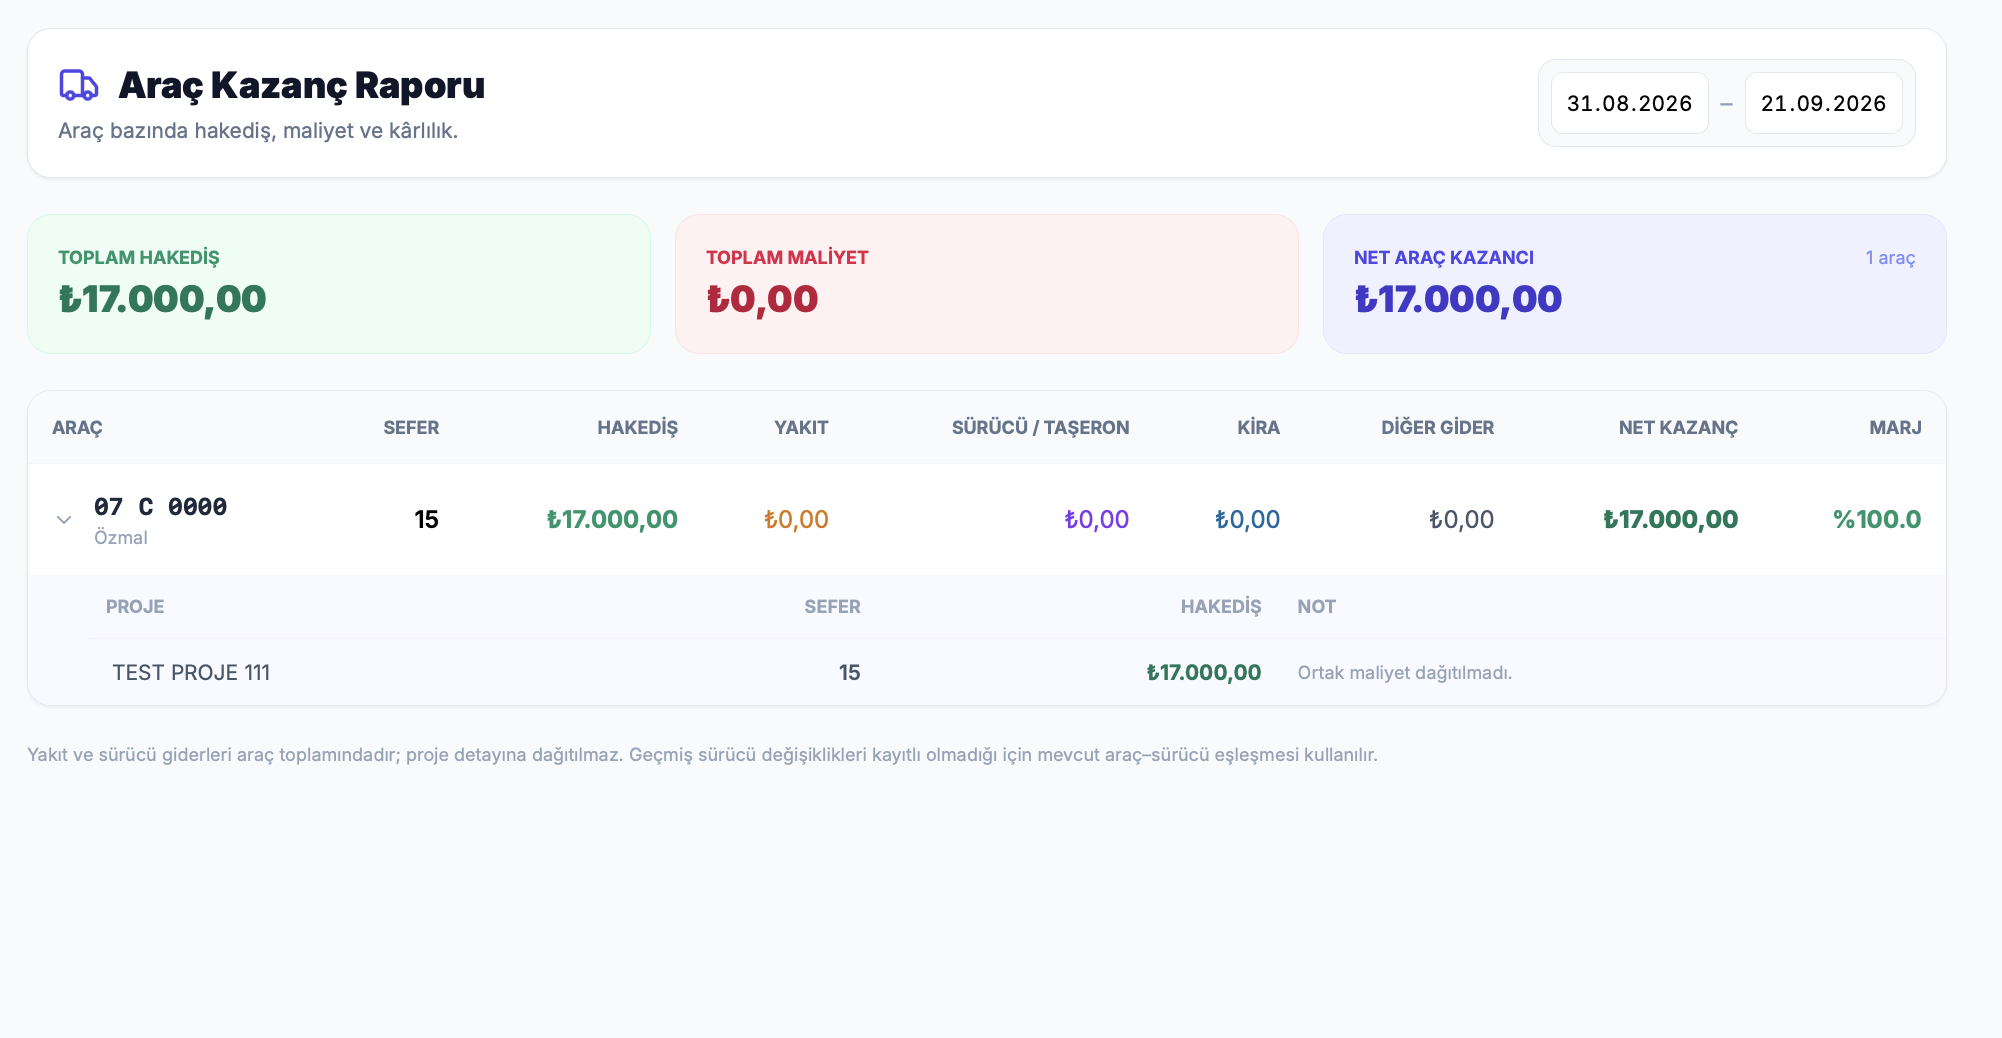Click the note 'Ortak maliyet dağıtılmadı.'
2002x1038 pixels.
pos(1404,673)
